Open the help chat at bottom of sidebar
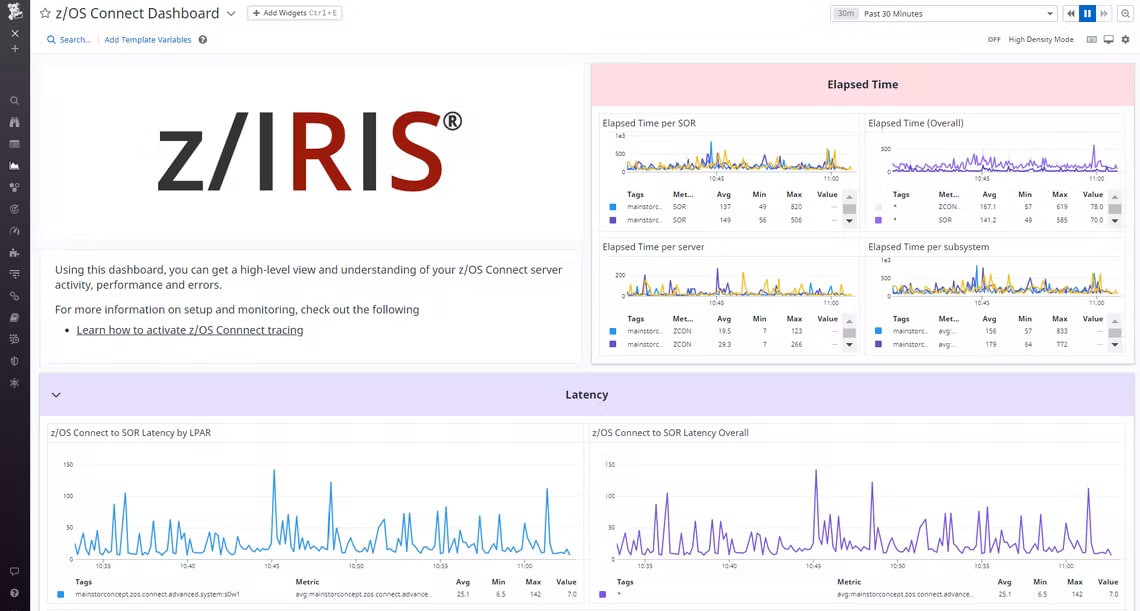Viewport: 1140px width, 611px height. tap(14, 570)
